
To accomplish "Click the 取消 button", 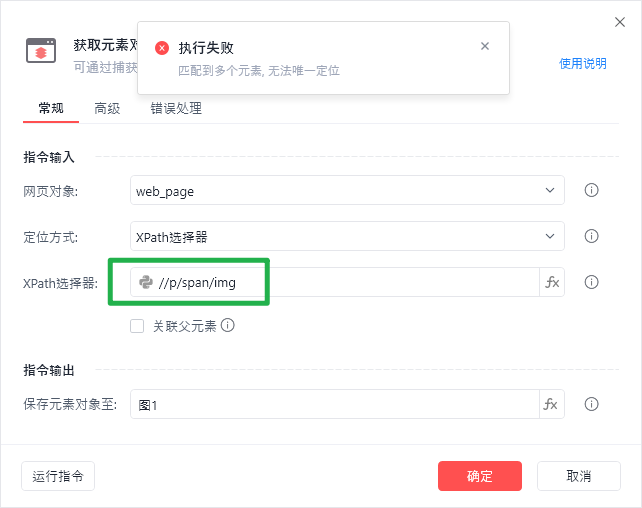I will tap(578, 476).
